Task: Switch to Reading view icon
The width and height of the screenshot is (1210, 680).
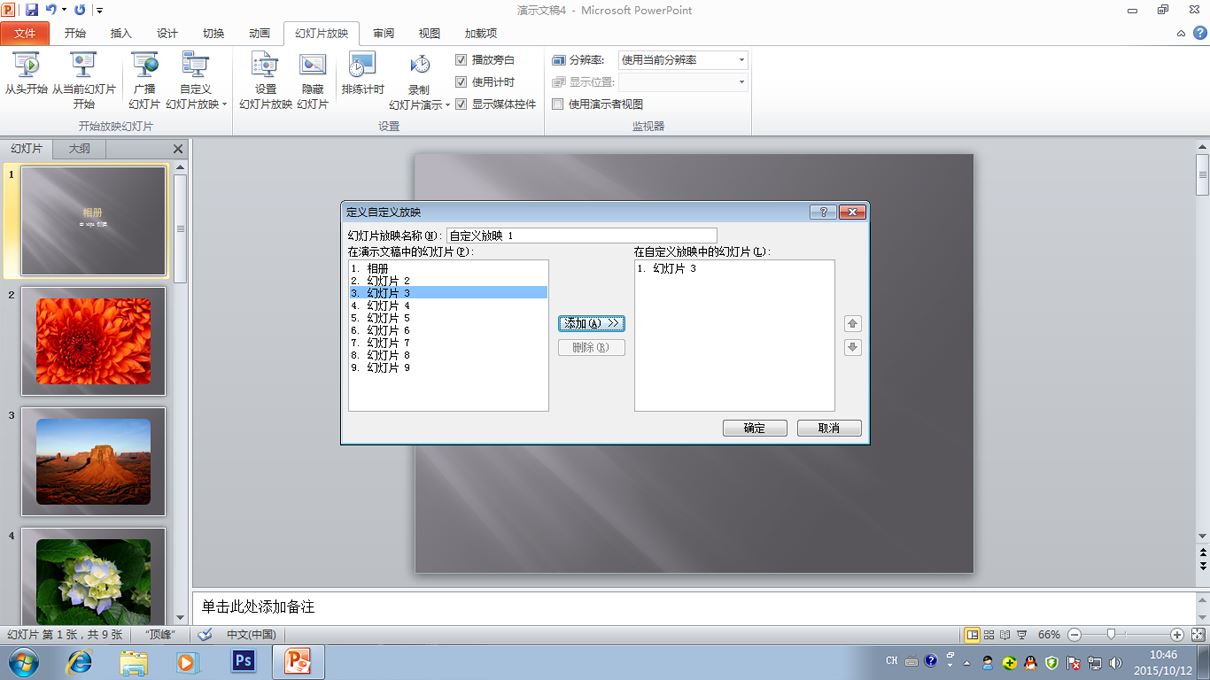Action: click(x=1004, y=635)
